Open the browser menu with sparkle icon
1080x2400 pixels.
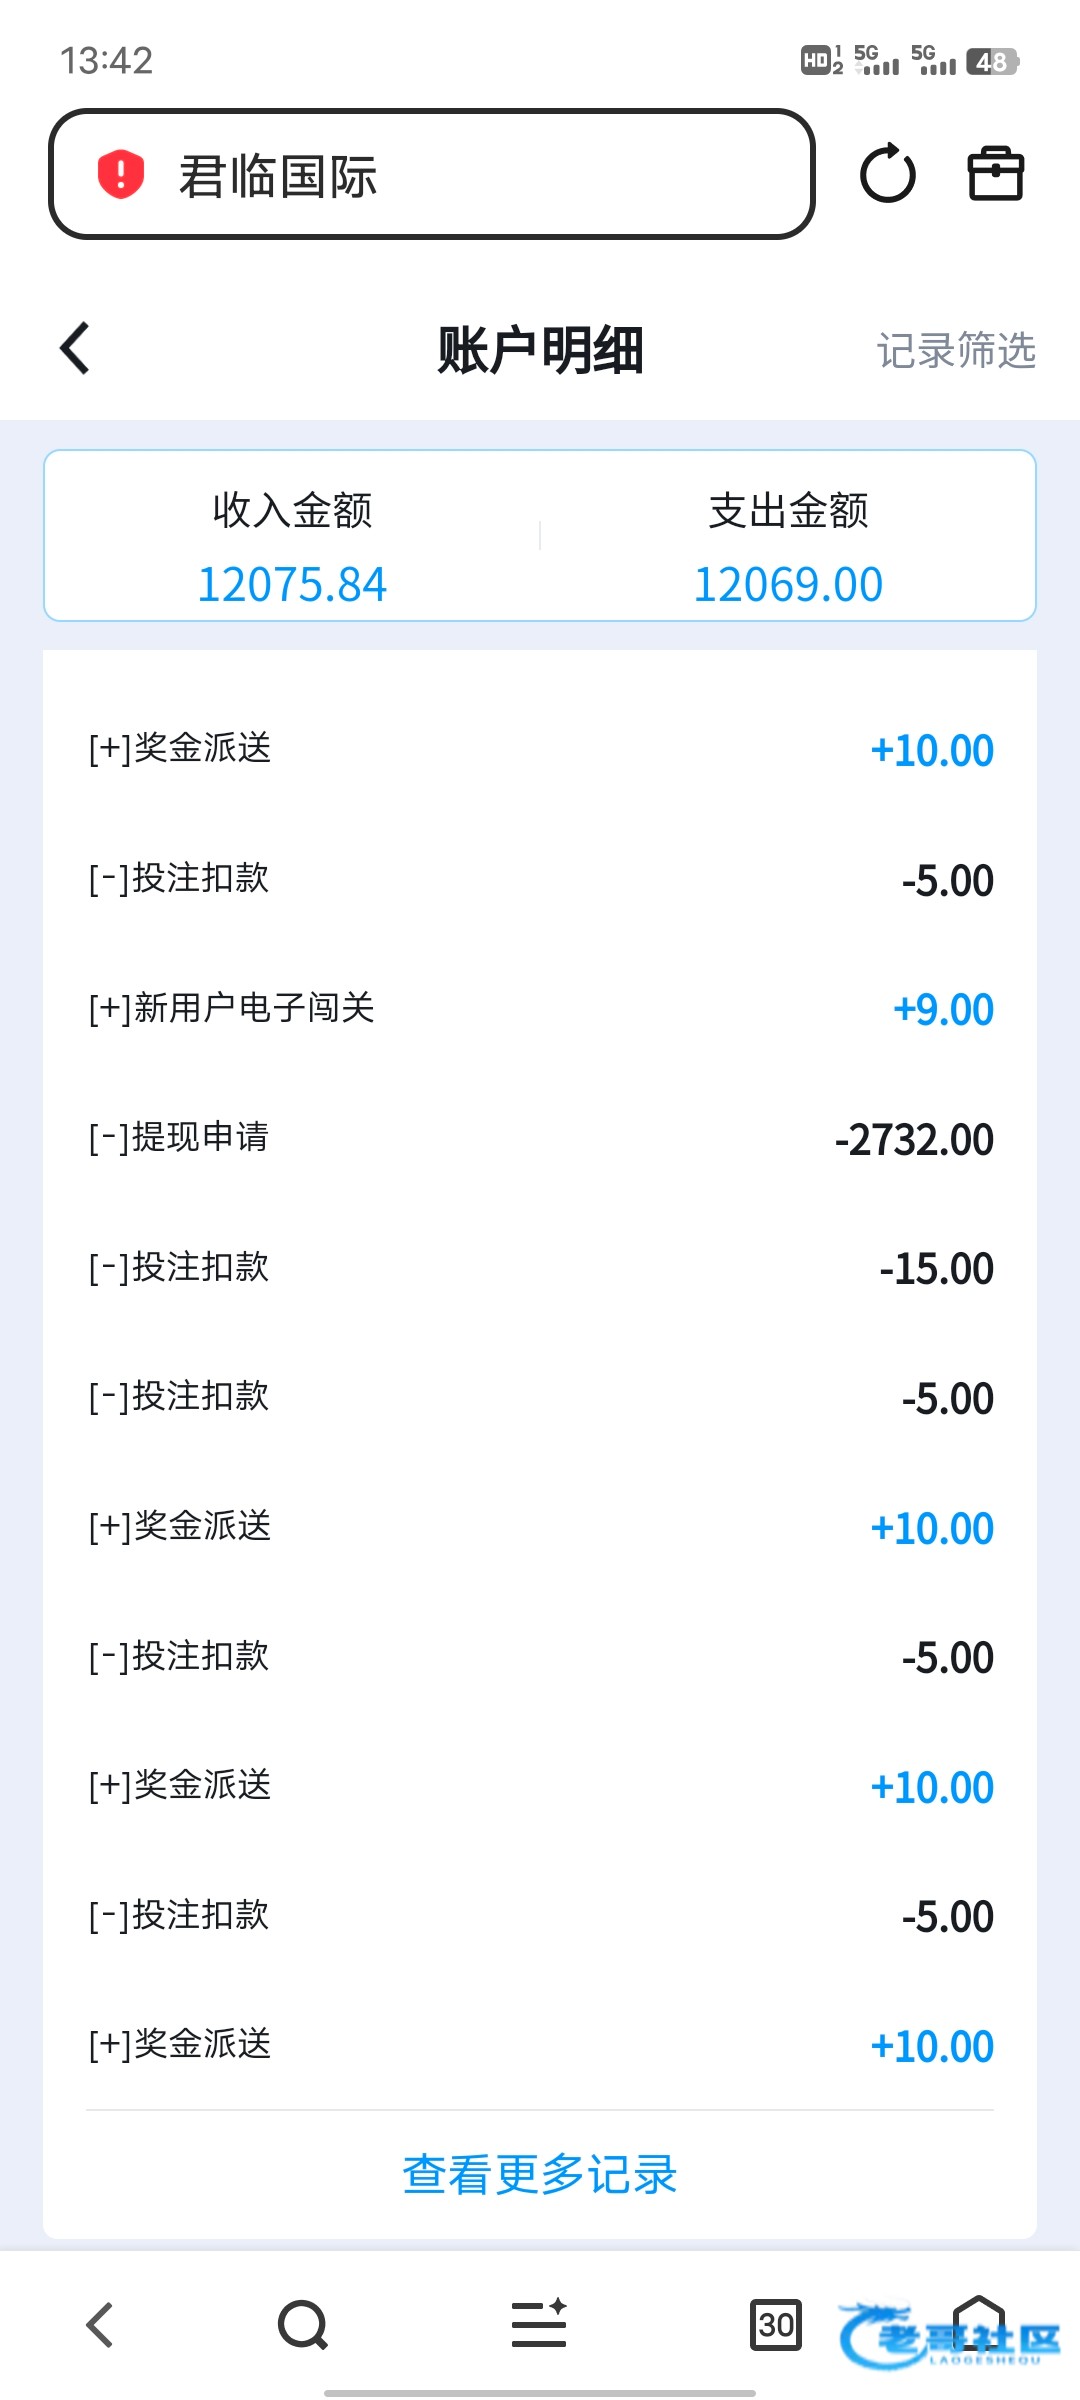539,2324
